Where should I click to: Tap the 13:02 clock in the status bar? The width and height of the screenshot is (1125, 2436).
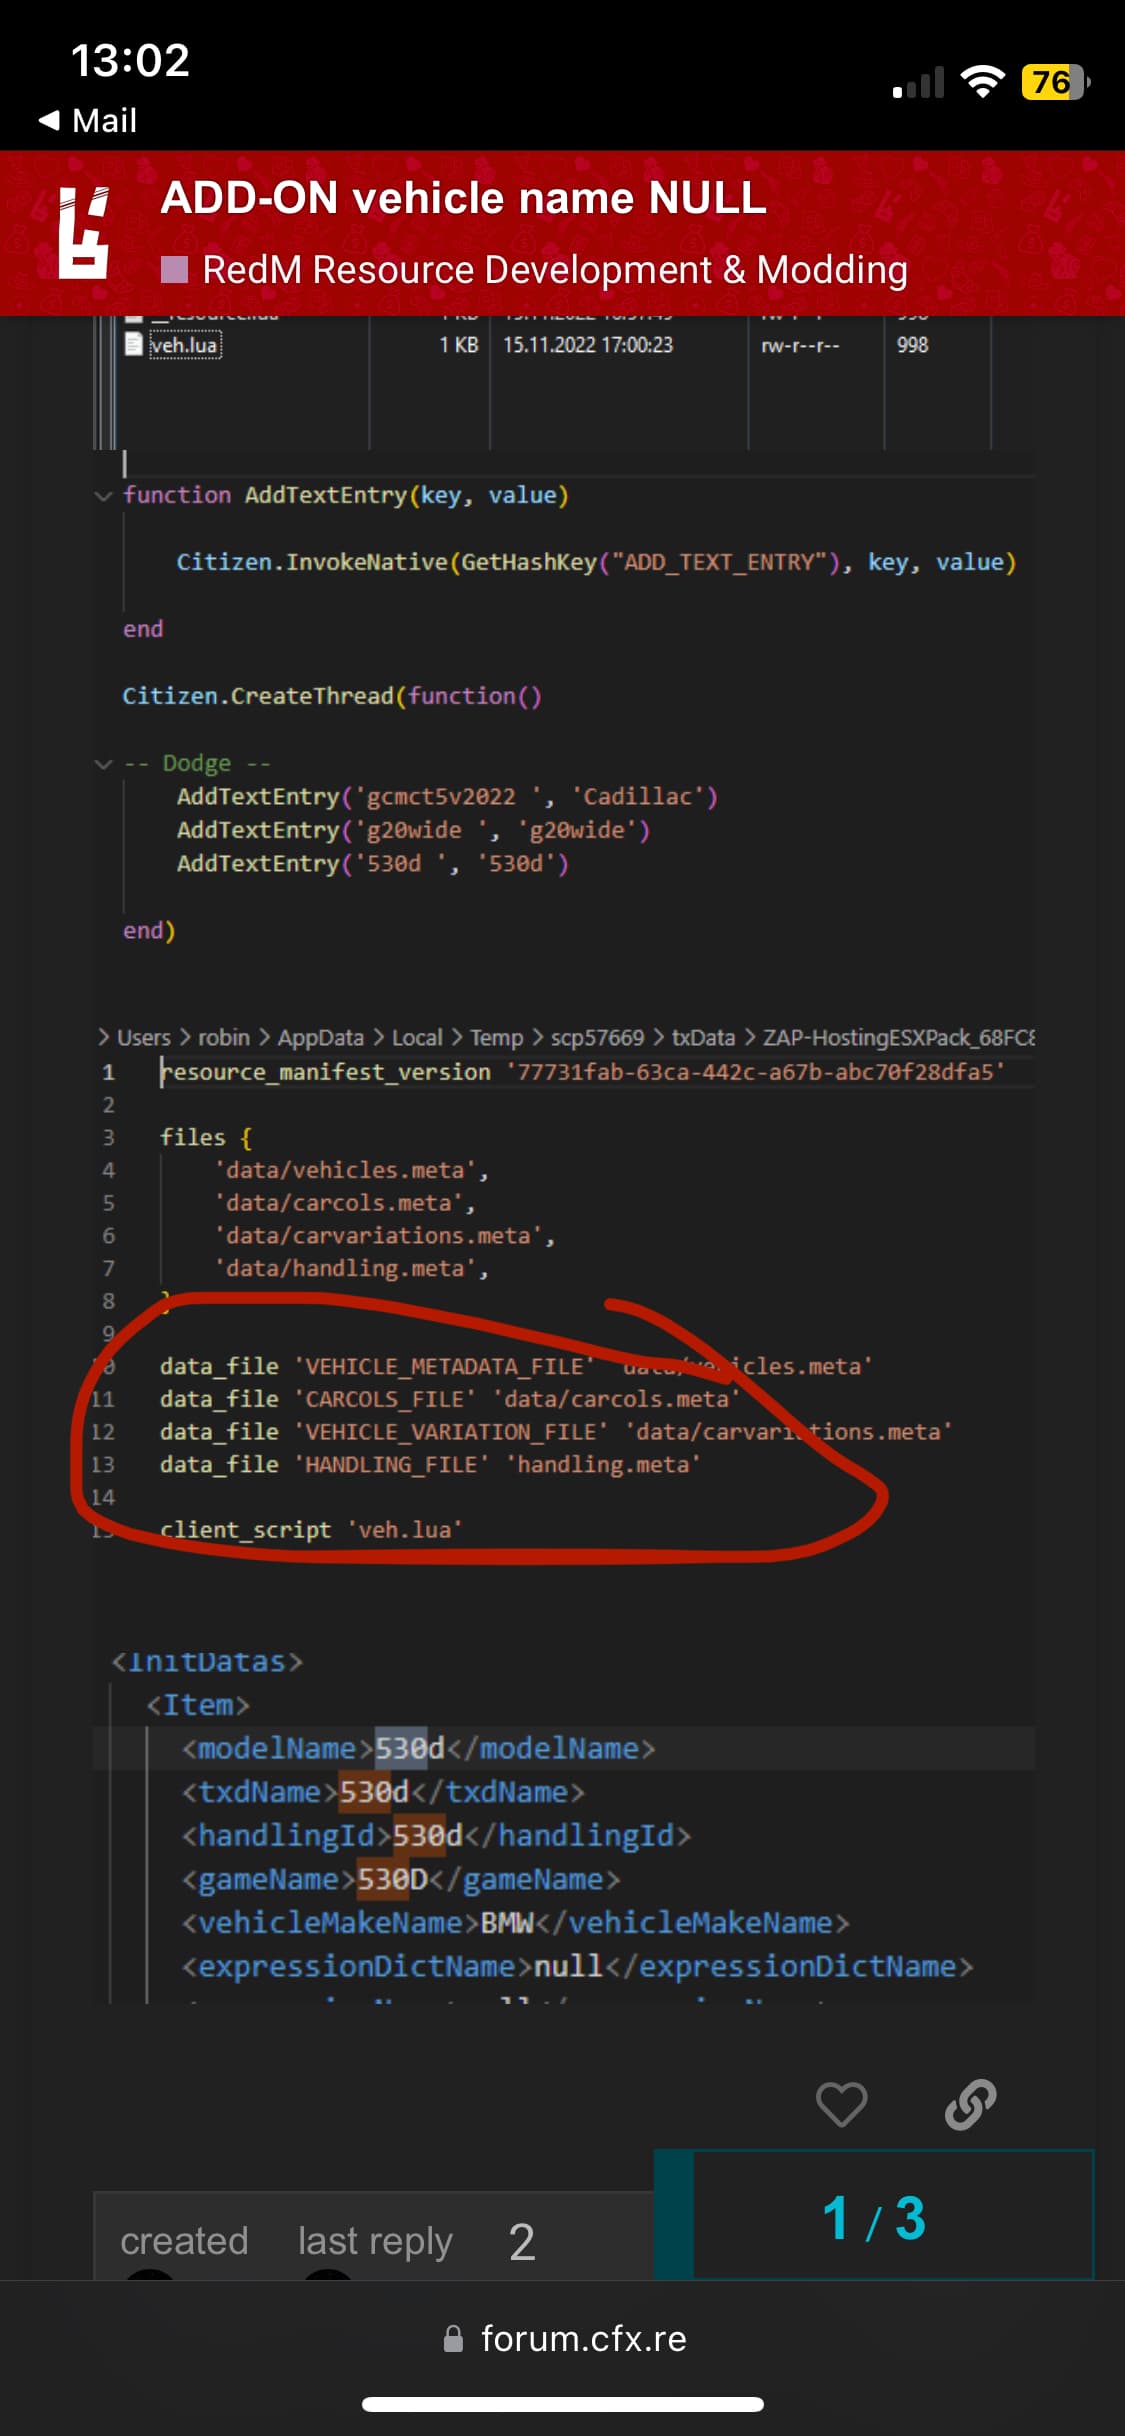[130, 60]
